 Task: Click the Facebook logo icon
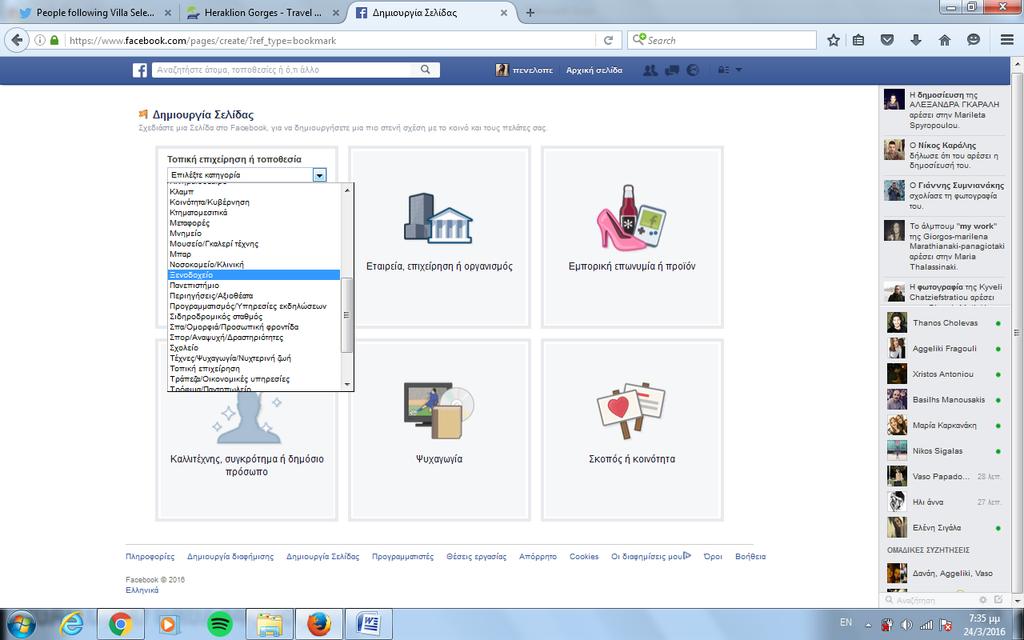[x=140, y=70]
